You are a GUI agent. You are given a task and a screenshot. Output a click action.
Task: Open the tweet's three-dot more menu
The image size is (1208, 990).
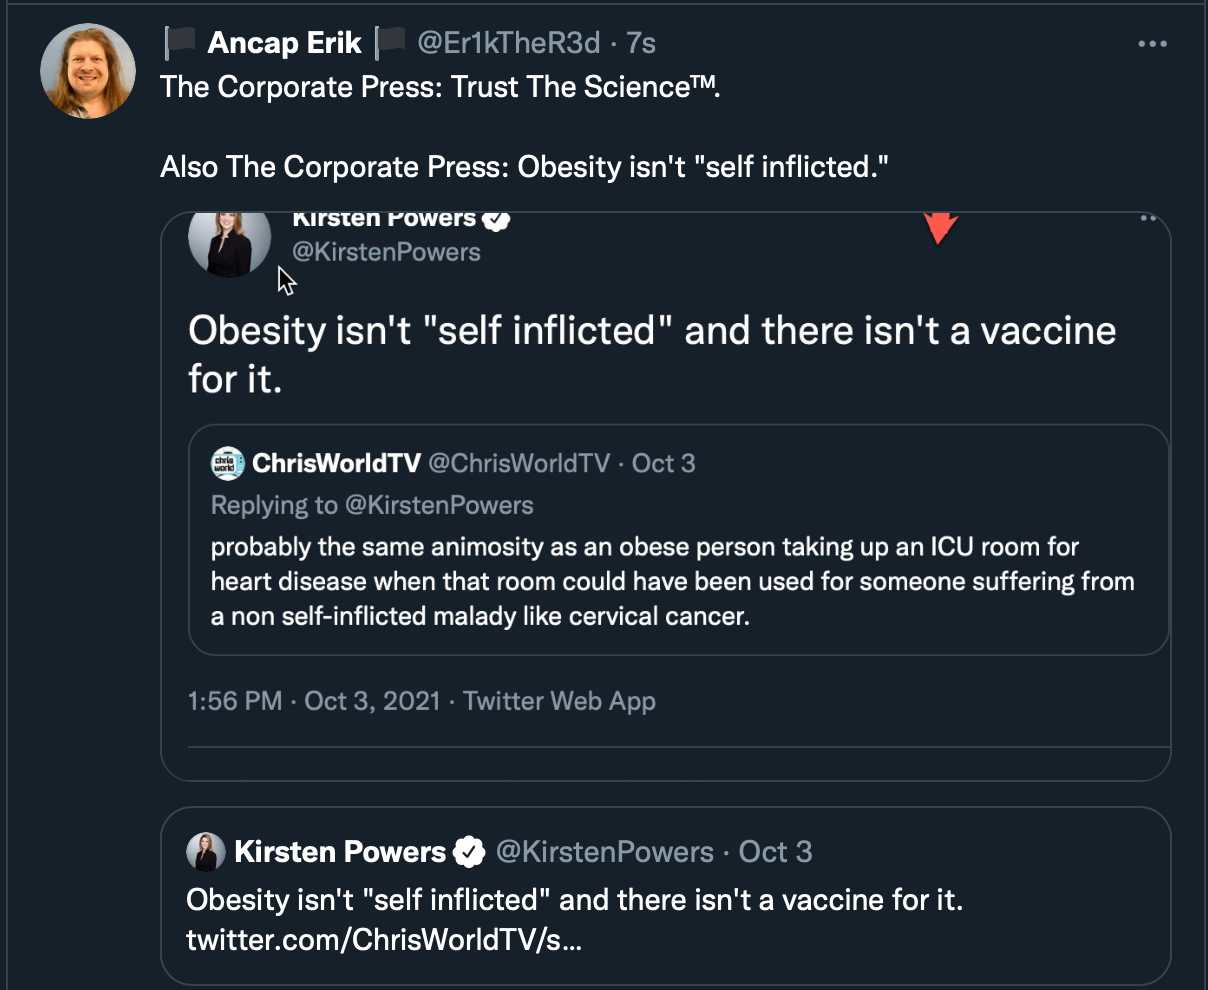click(1153, 44)
